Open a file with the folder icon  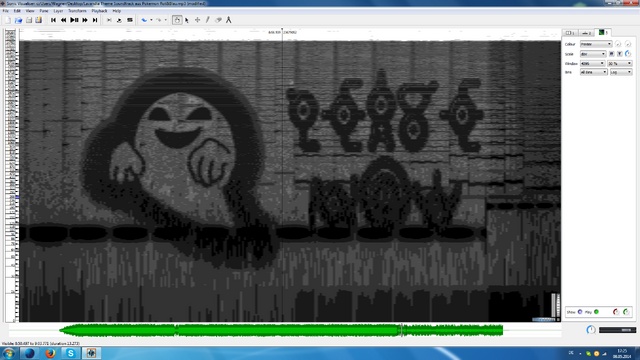(x=18, y=20)
